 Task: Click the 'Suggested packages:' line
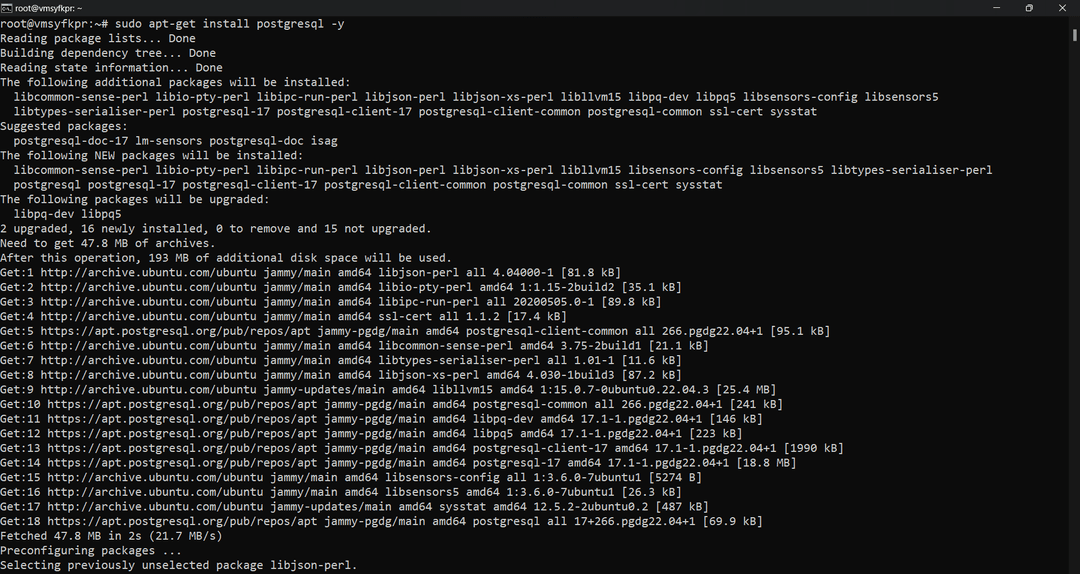point(64,126)
